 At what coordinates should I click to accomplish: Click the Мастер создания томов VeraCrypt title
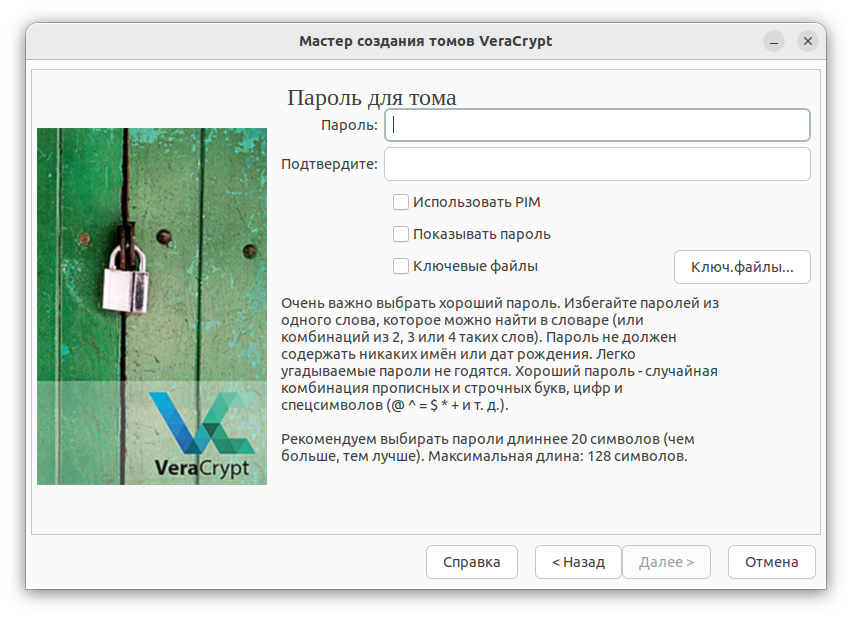[425, 41]
